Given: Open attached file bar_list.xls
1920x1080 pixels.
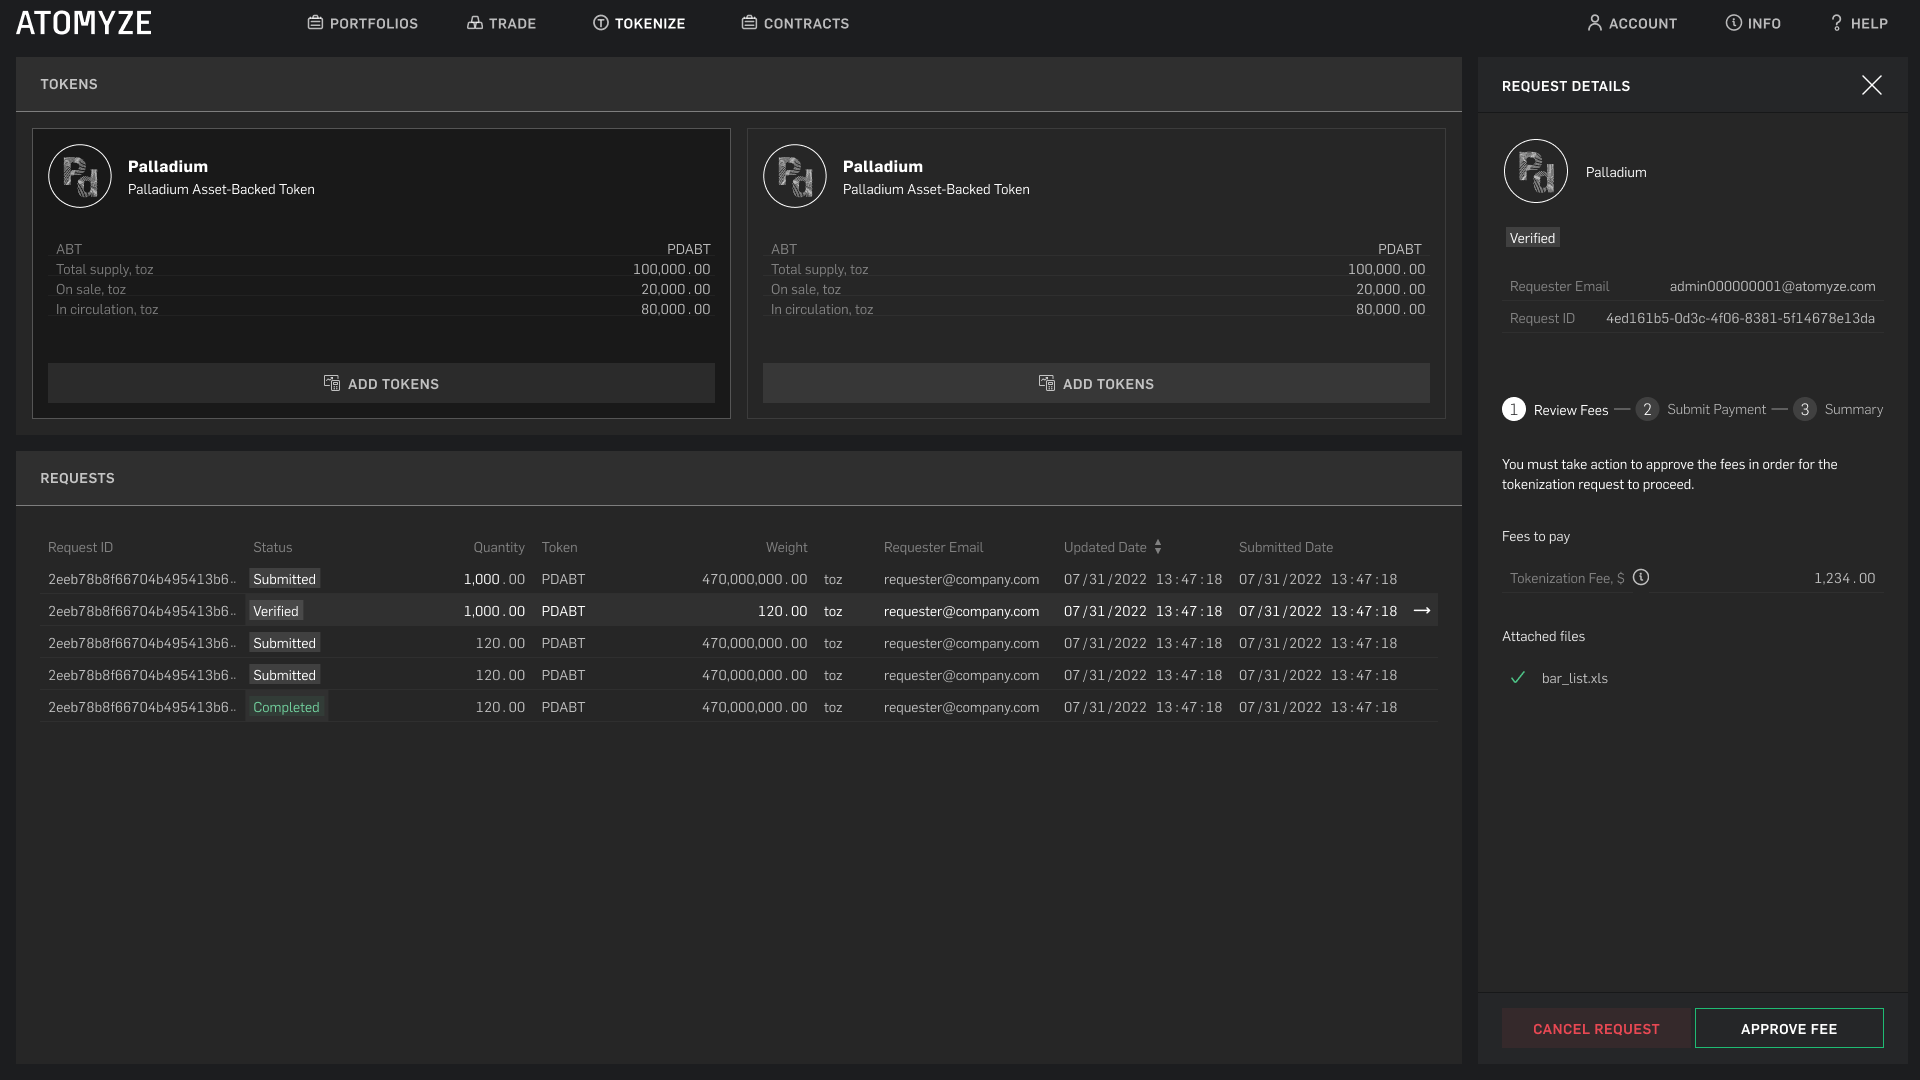Looking at the screenshot, I should point(1574,678).
